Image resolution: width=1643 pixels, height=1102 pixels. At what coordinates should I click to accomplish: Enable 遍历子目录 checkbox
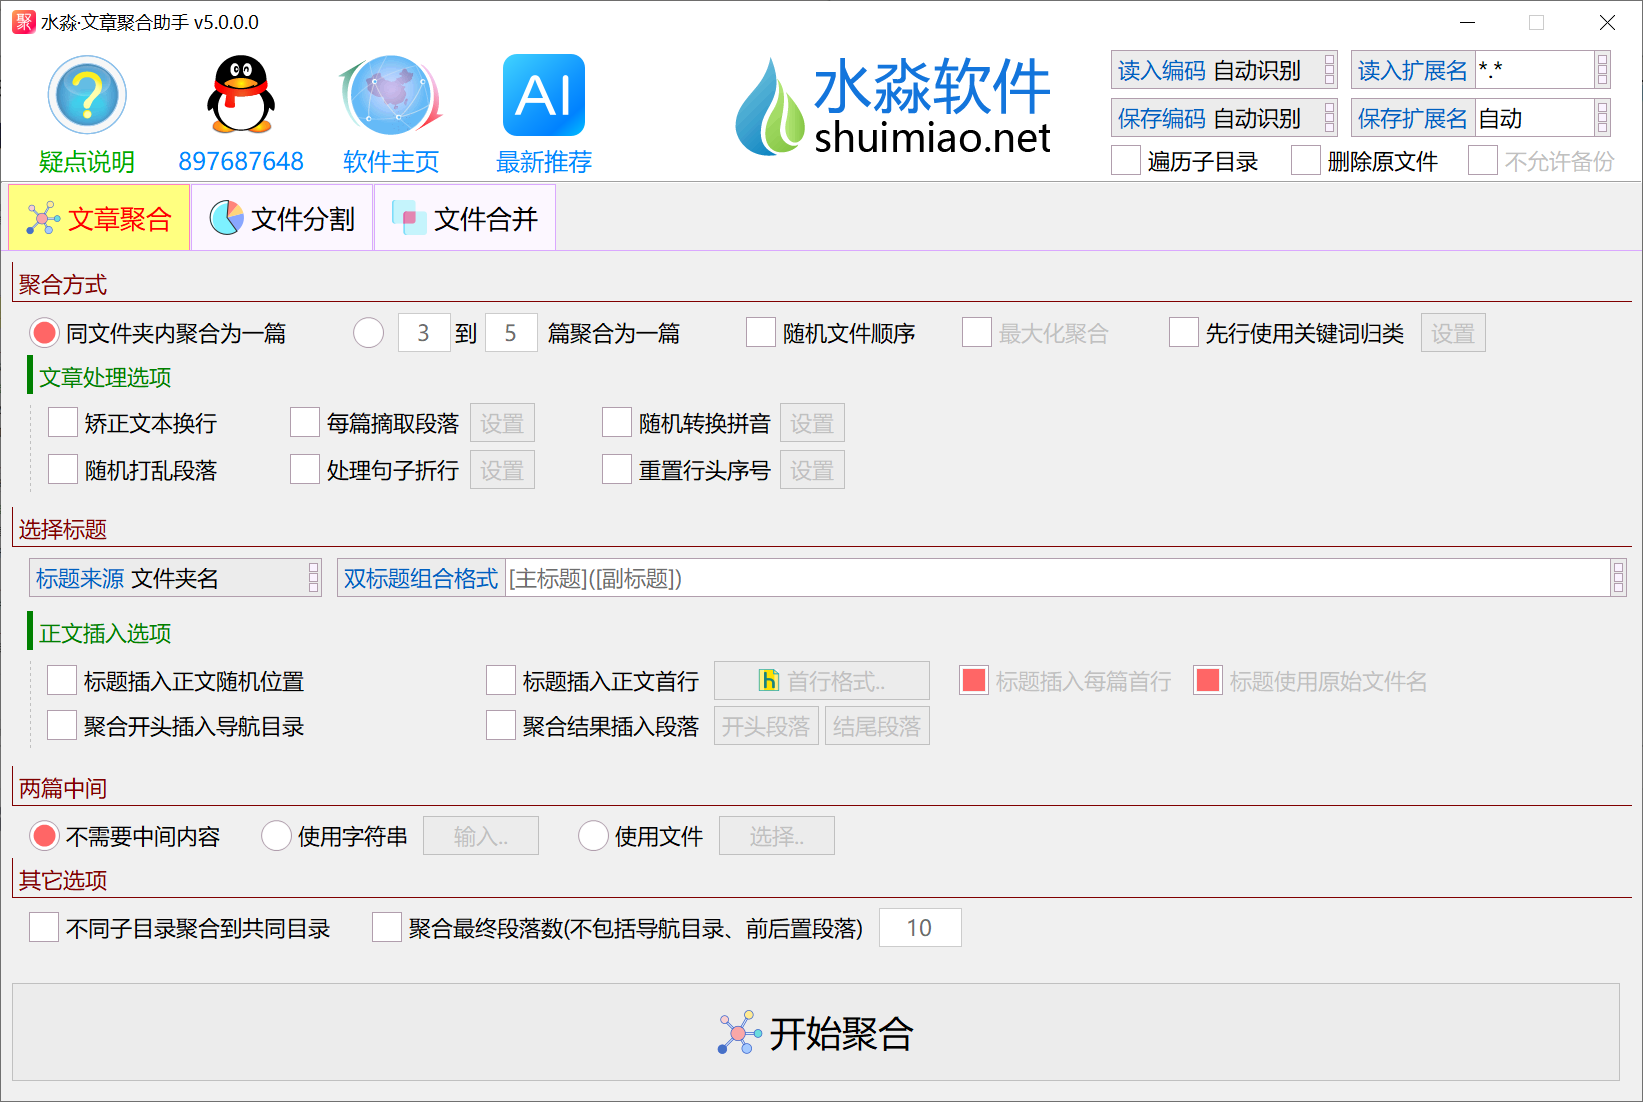tap(1126, 161)
